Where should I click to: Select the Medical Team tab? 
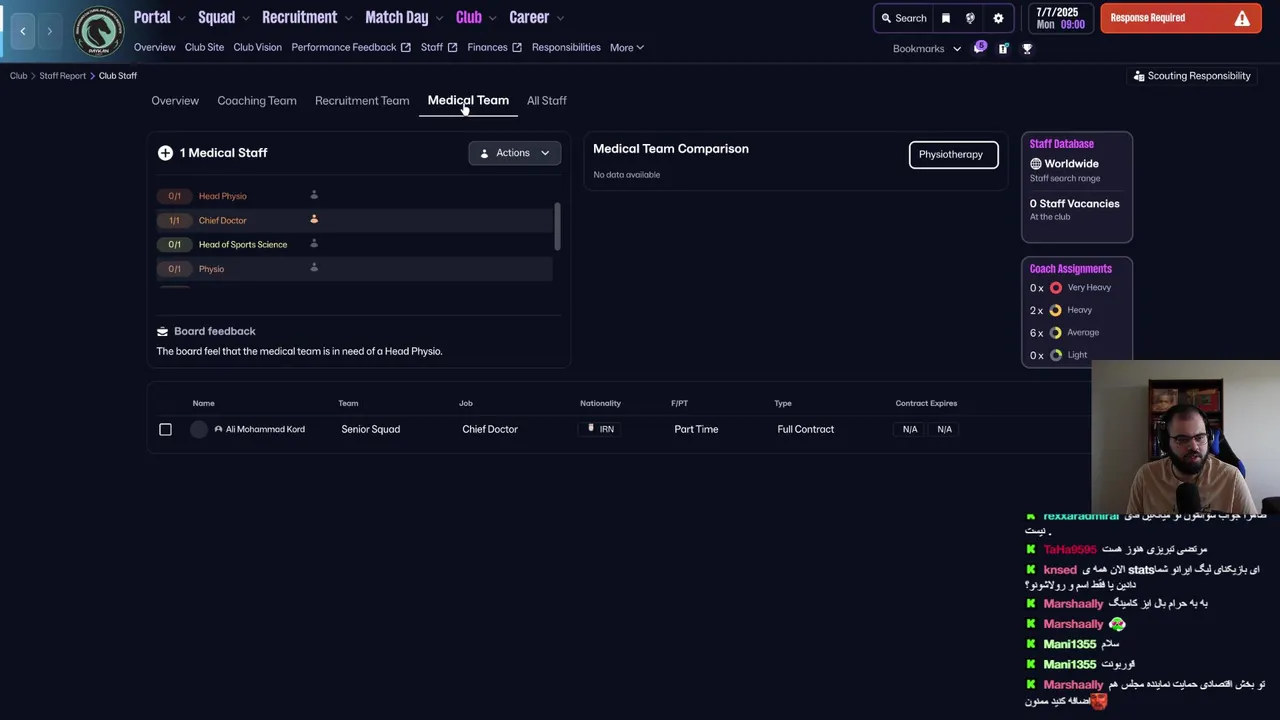coord(468,100)
